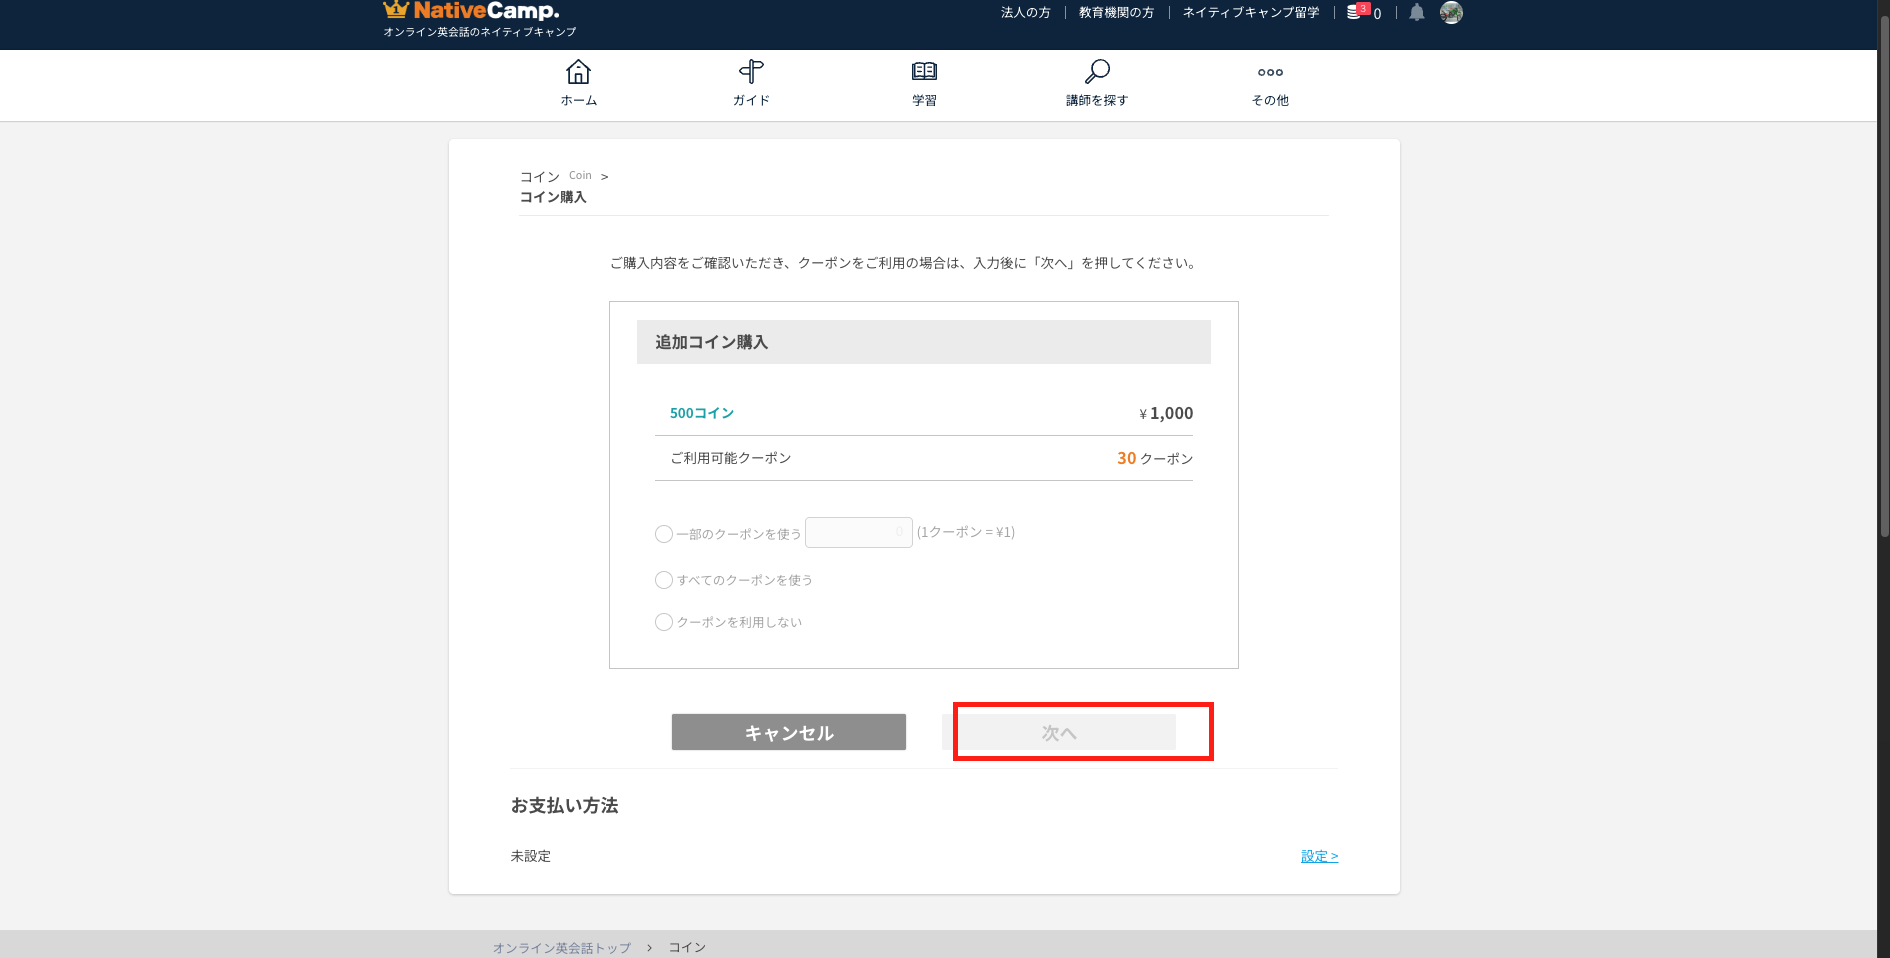Open the Guide (ガイド) signpost icon
The height and width of the screenshot is (958, 1890).
coord(751,73)
